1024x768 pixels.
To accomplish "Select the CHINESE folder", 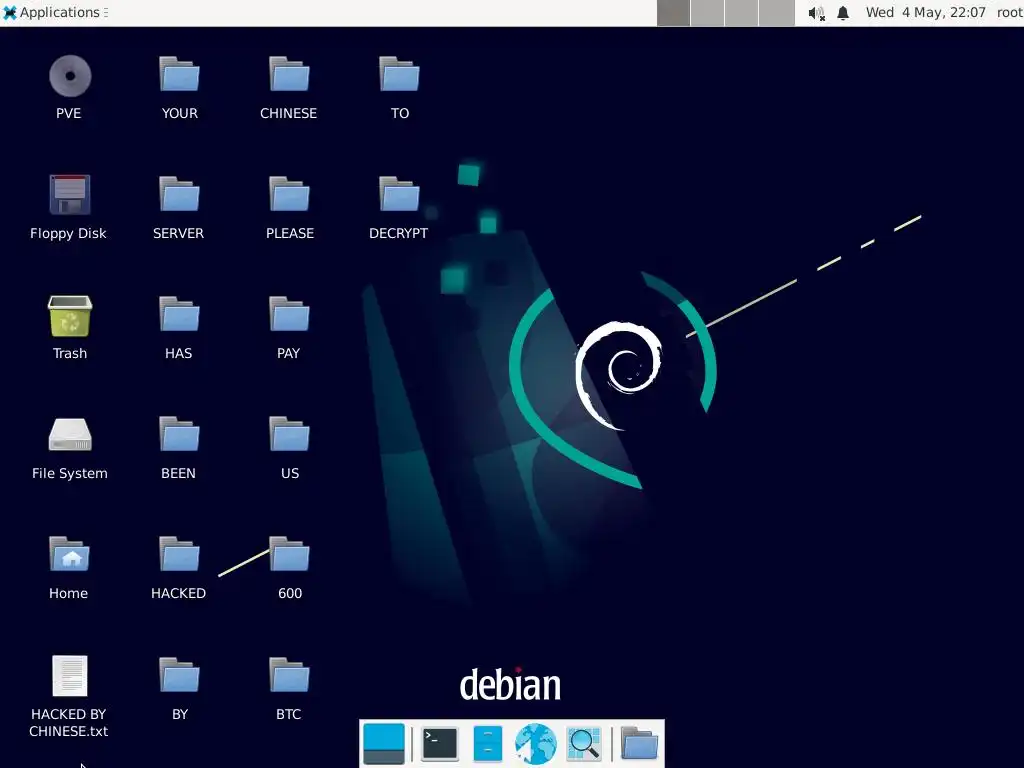I will [x=289, y=74].
